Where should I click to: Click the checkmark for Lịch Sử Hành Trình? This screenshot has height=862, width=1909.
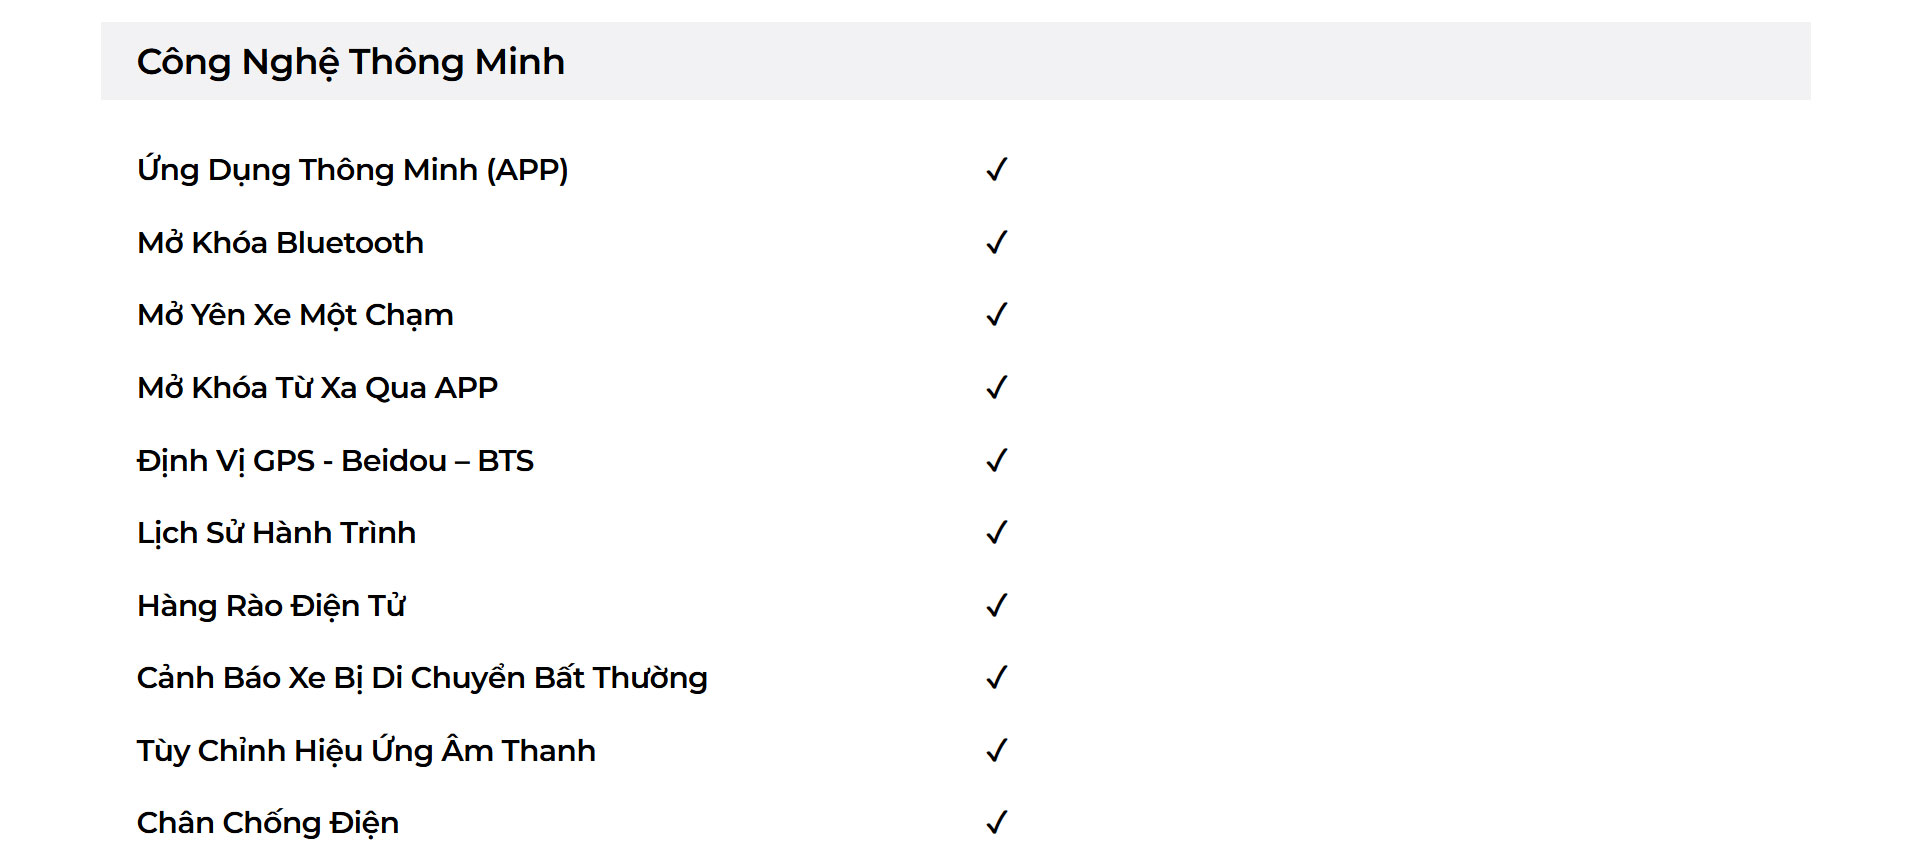[997, 533]
